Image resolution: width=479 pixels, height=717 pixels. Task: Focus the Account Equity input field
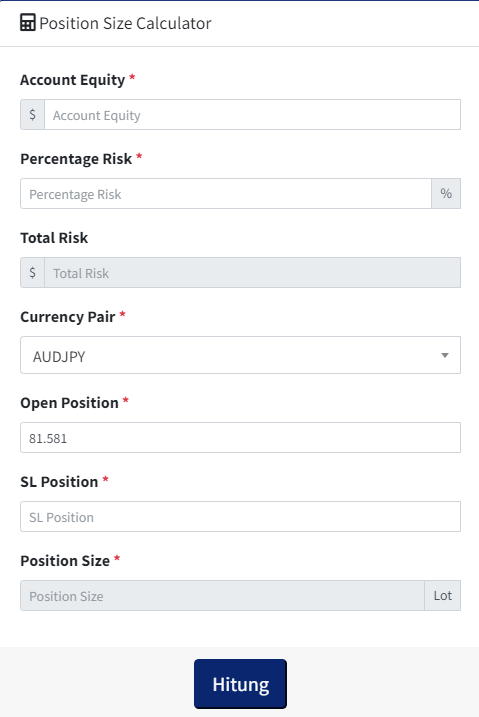coord(252,114)
